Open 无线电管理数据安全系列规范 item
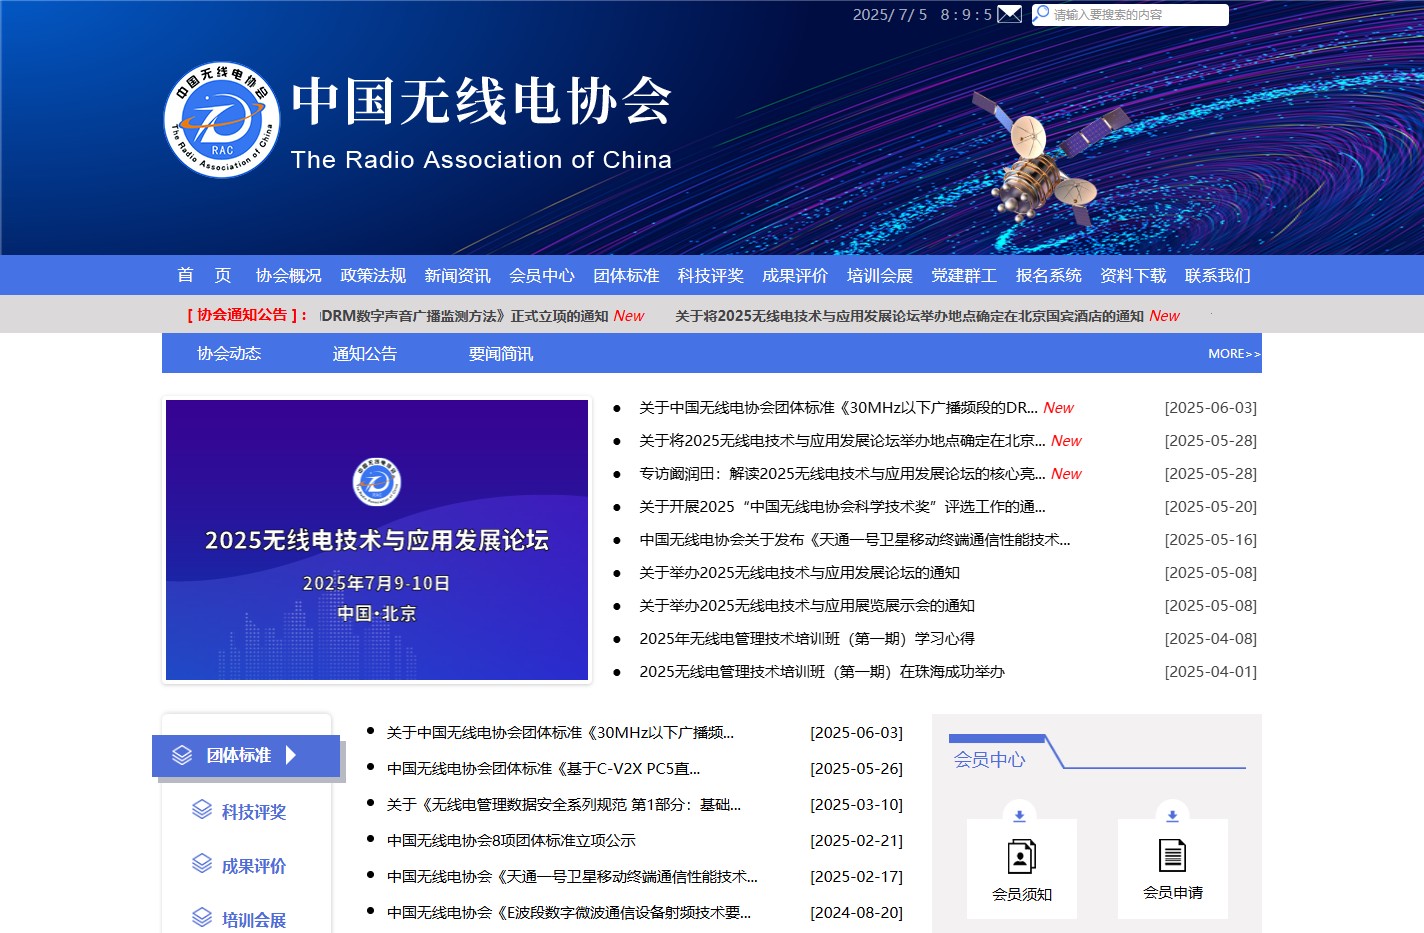The height and width of the screenshot is (933, 1424). point(564,804)
